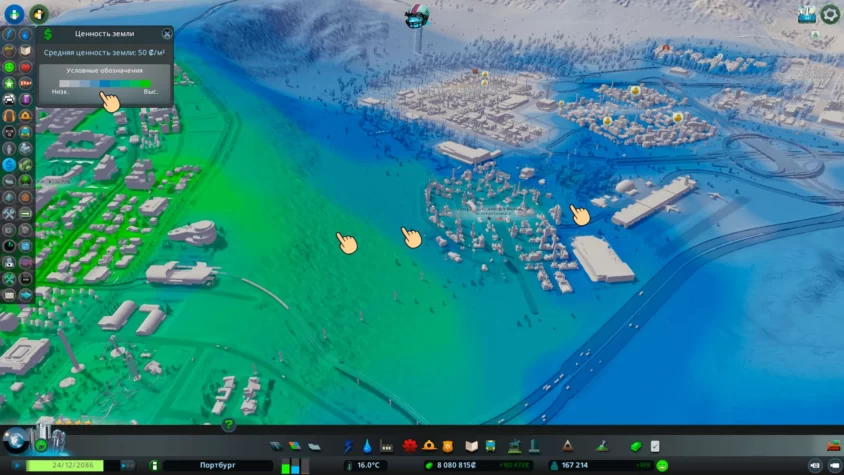Show Pollution purple barrel info view
Image resolution: width=844 pixels, height=475 pixels.
click(25, 100)
